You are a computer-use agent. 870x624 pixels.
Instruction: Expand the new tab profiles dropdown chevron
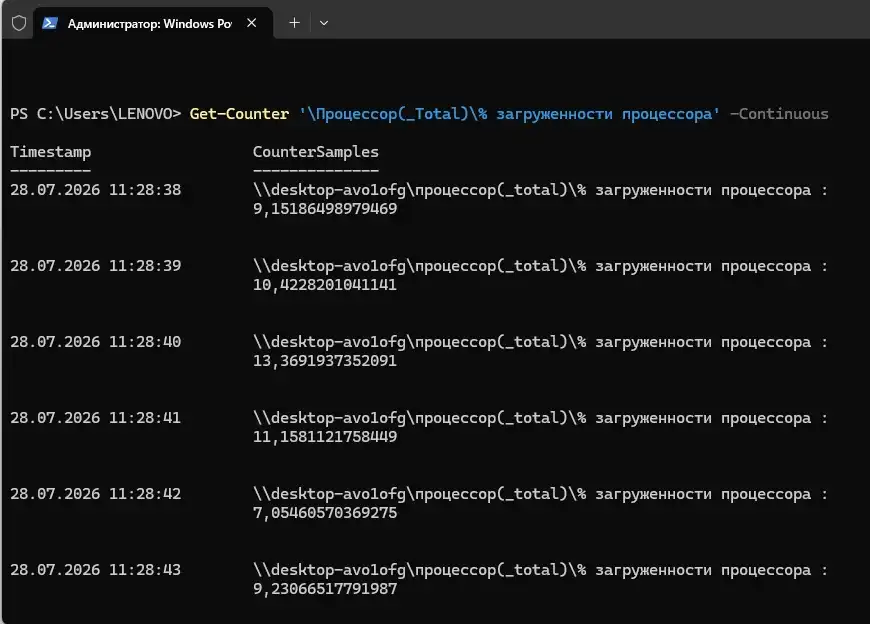(324, 23)
